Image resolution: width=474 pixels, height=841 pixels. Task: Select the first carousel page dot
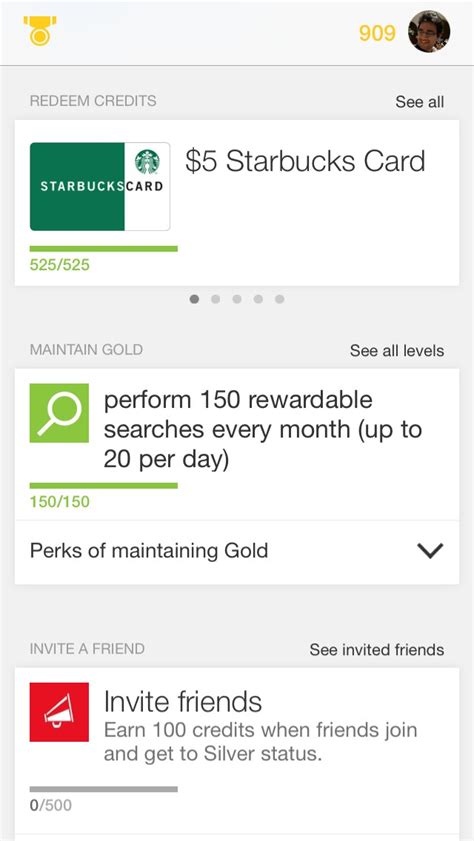click(194, 299)
